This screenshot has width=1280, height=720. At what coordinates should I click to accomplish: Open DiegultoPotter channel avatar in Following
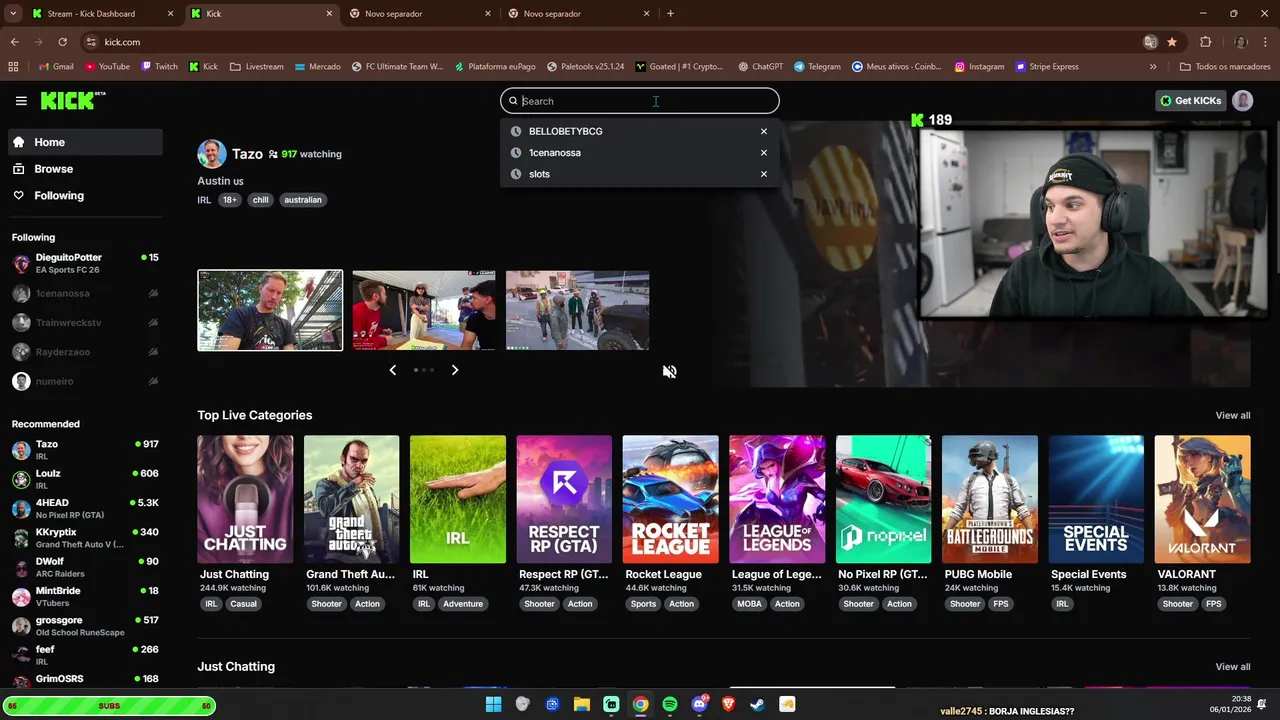point(21,264)
